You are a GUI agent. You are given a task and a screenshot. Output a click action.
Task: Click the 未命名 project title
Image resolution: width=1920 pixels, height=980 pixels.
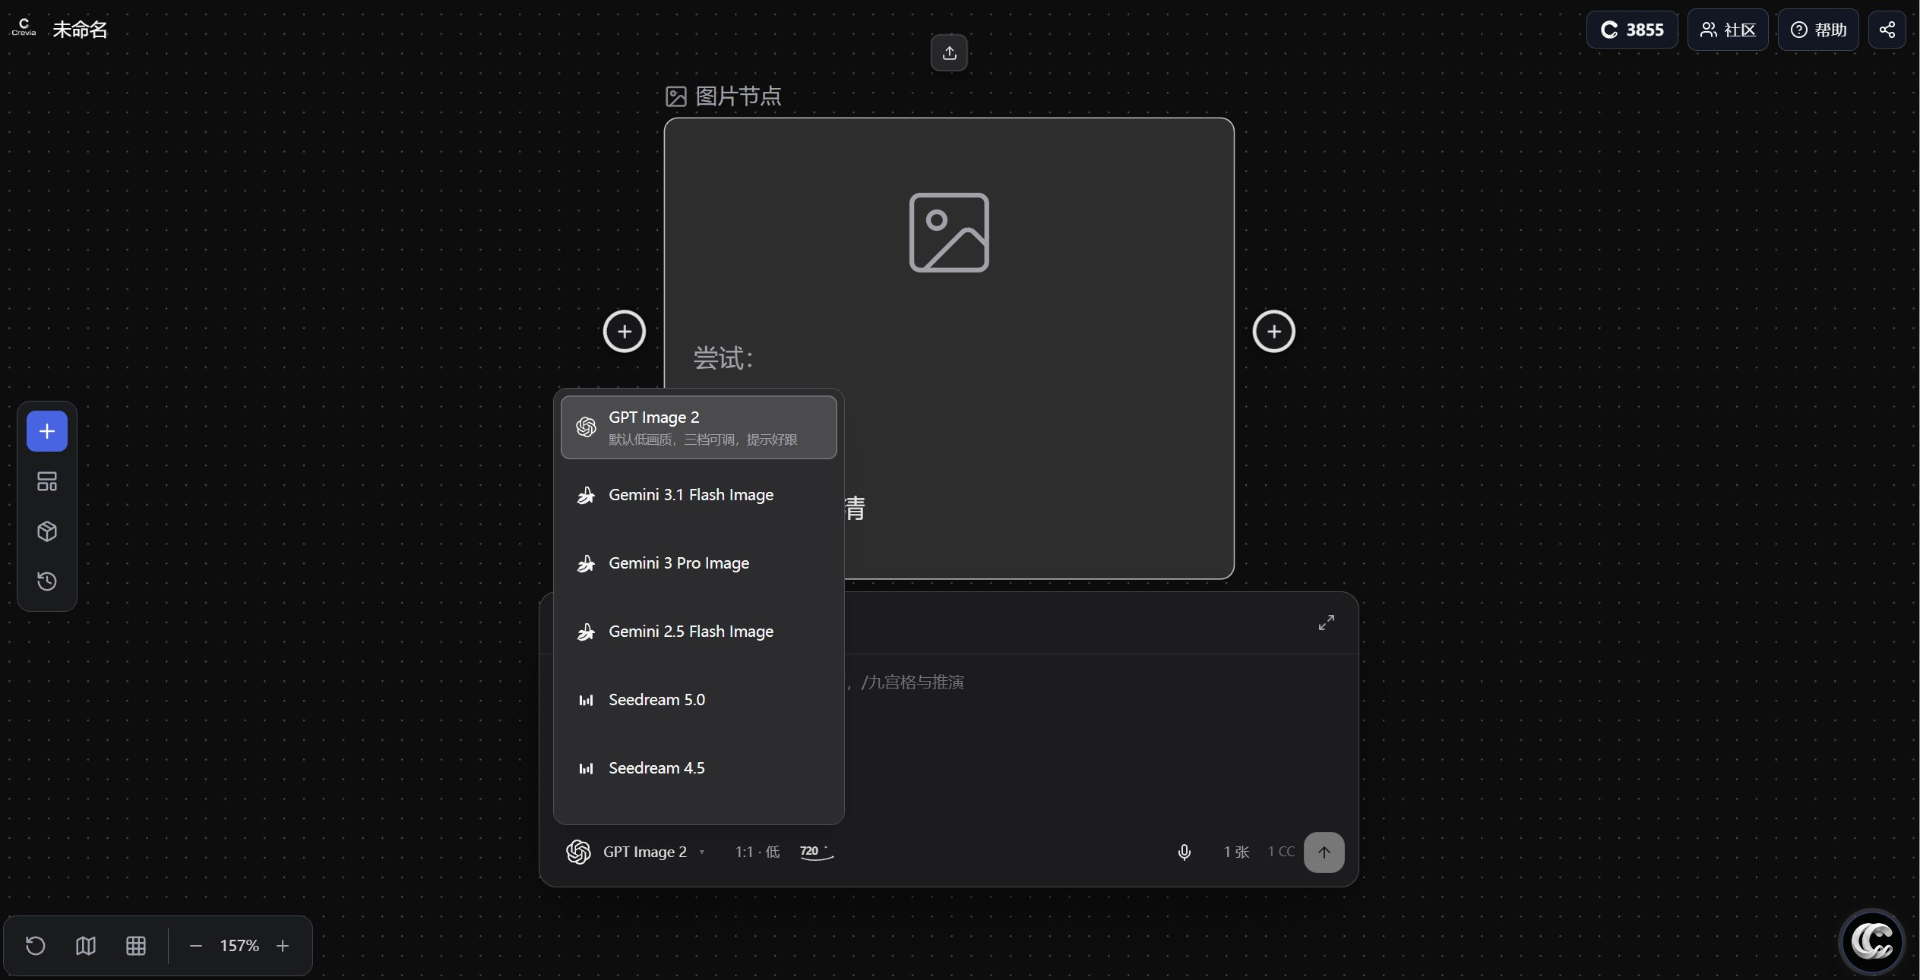click(80, 30)
